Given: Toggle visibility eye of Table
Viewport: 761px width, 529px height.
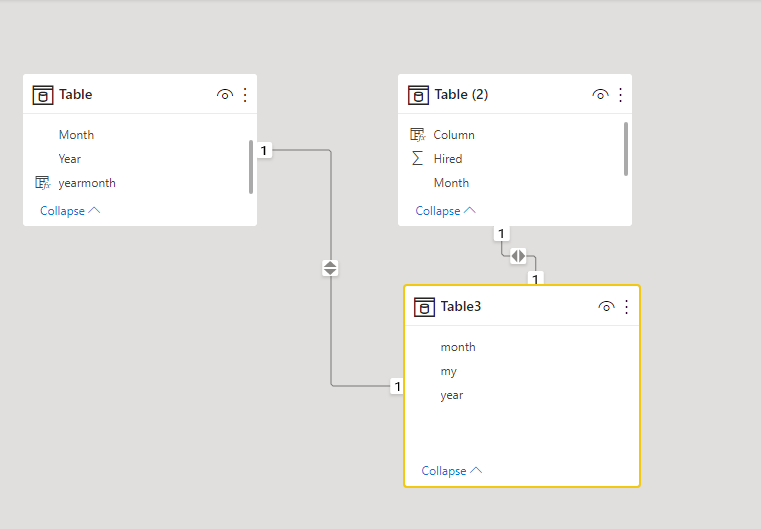Looking at the screenshot, I should point(225,95).
